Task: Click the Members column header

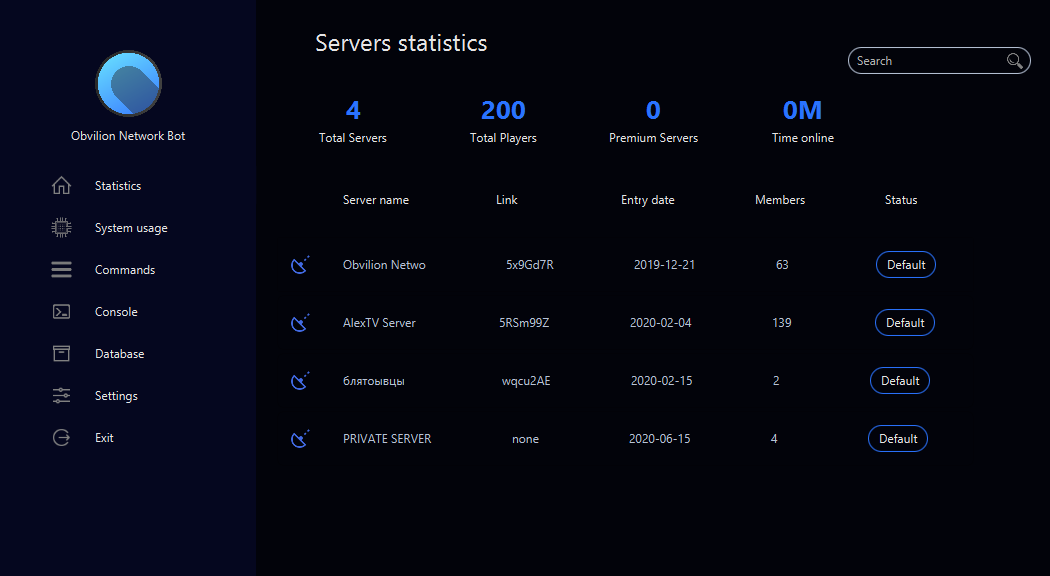Action: coord(780,200)
